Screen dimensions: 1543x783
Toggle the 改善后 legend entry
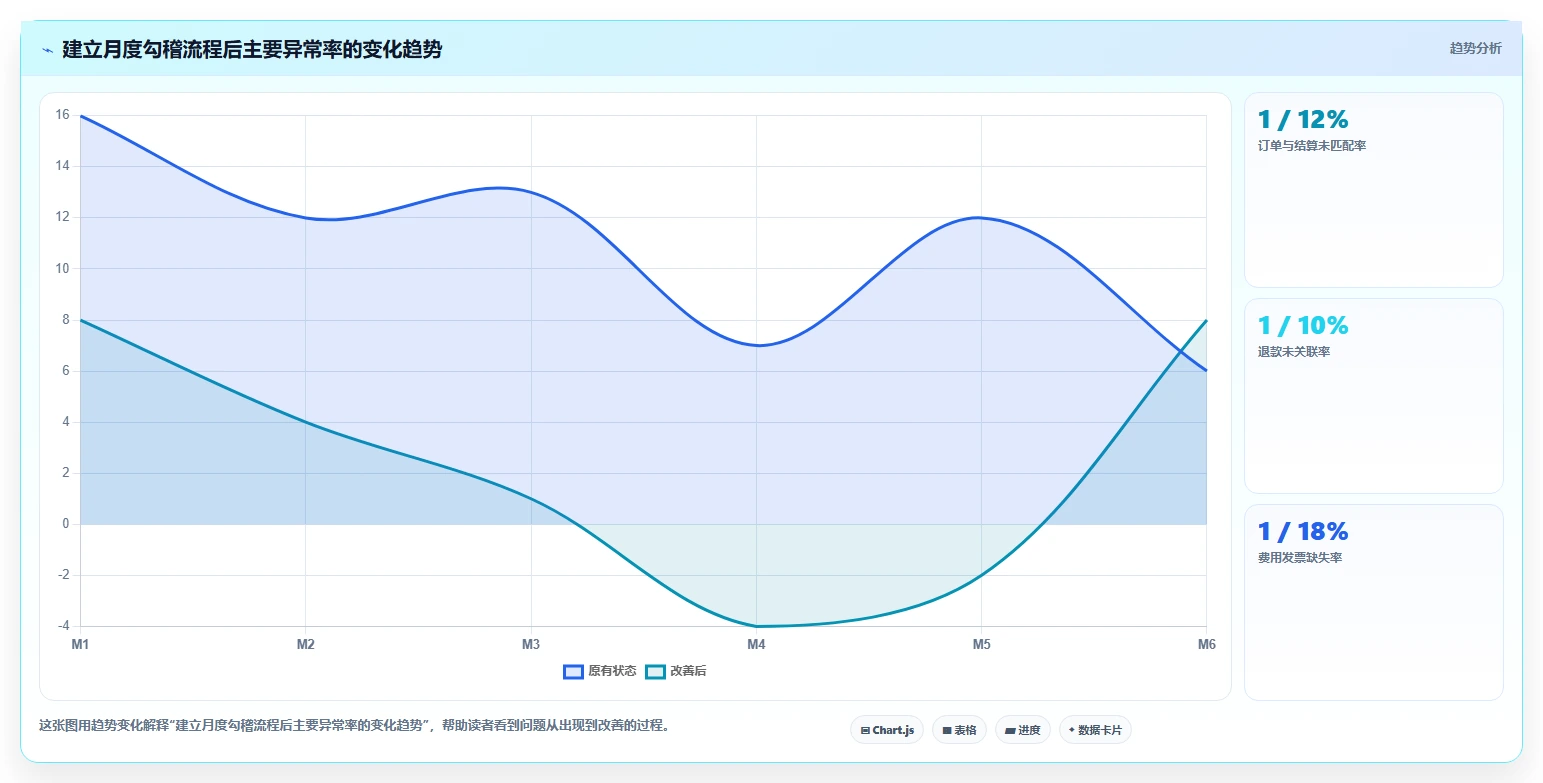[676, 671]
